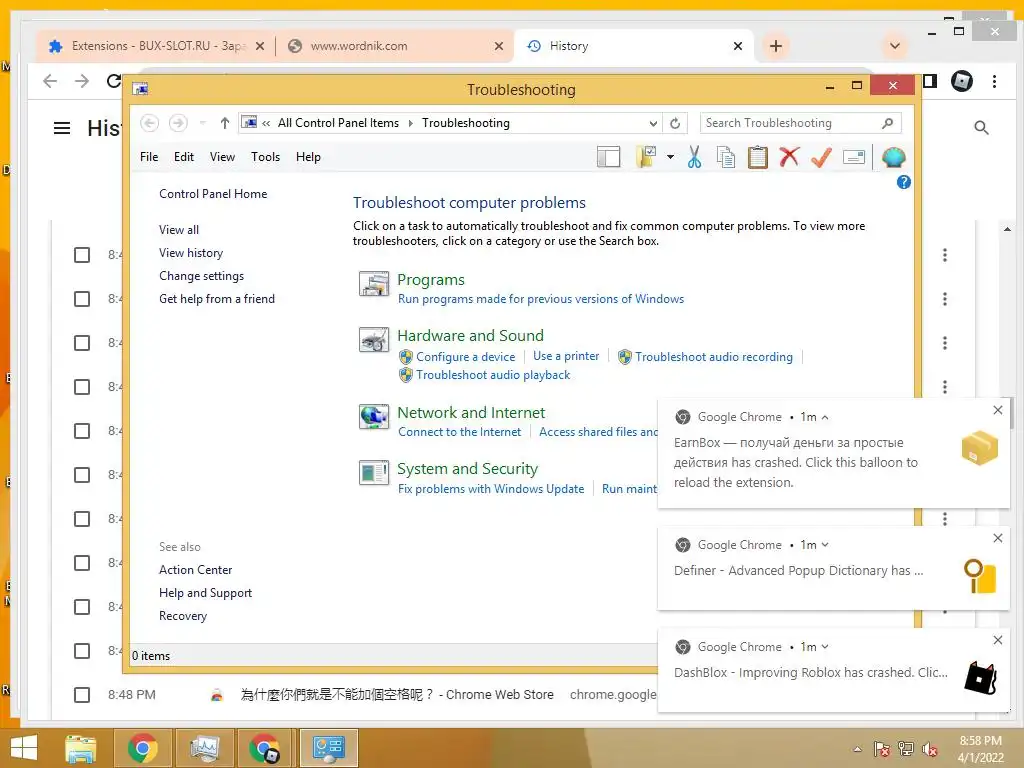Click the search magnifier in Troubleshooting search box
The height and width of the screenshot is (768, 1024).
pyautogui.click(x=888, y=123)
